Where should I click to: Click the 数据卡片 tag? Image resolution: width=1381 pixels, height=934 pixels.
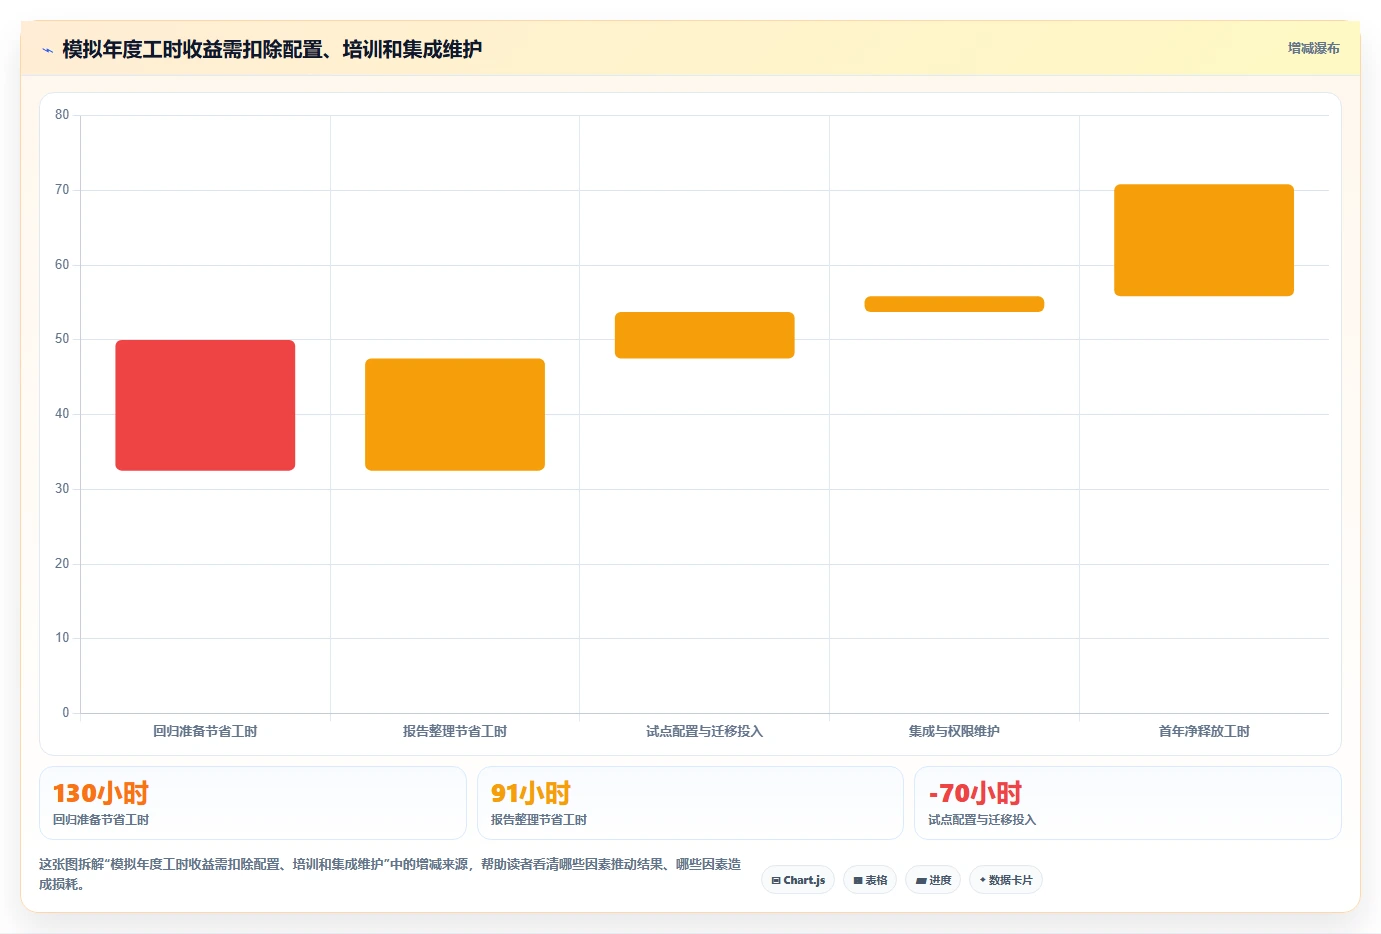tap(1006, 880)
